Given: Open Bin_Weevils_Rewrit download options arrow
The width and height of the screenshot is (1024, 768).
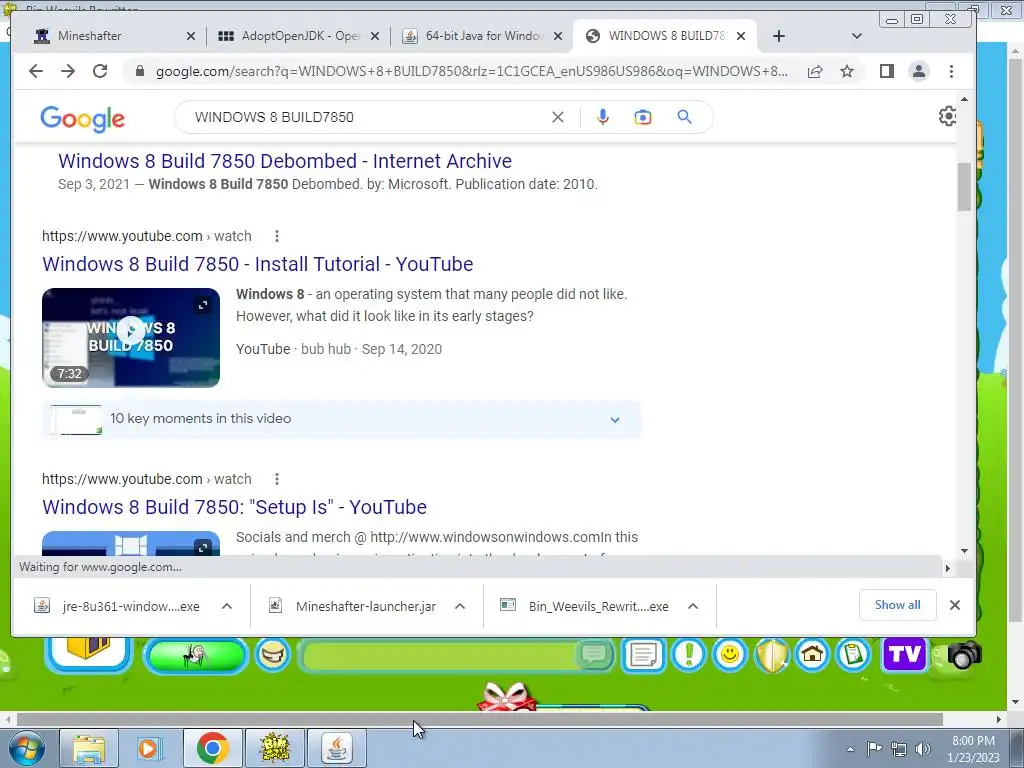Looking at the screenshot, I should [693, 606].
